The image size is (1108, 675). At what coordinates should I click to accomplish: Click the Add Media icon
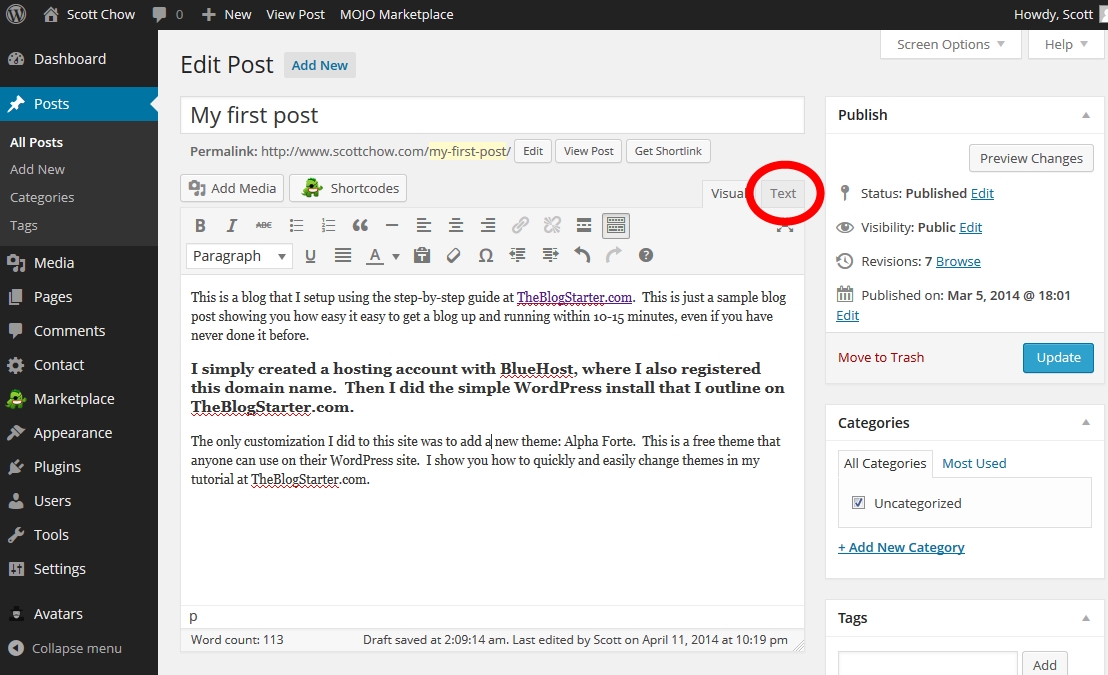click(x=231, y=187)
